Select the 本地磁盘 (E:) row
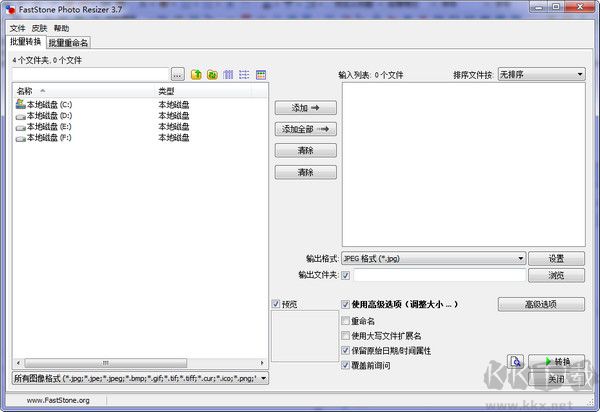The image size is (600, 412). pos(140,127)
